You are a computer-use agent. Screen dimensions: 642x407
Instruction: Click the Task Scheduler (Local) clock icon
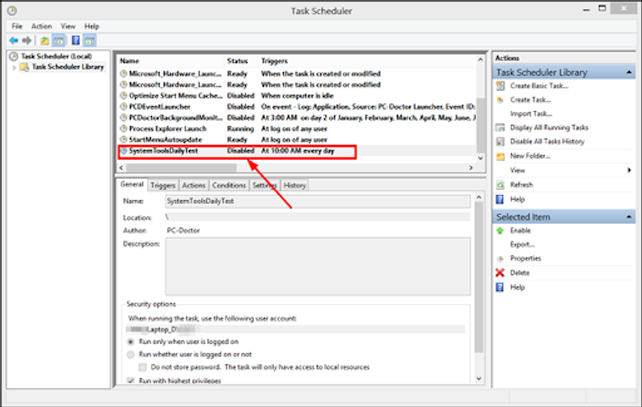(14, 56)
